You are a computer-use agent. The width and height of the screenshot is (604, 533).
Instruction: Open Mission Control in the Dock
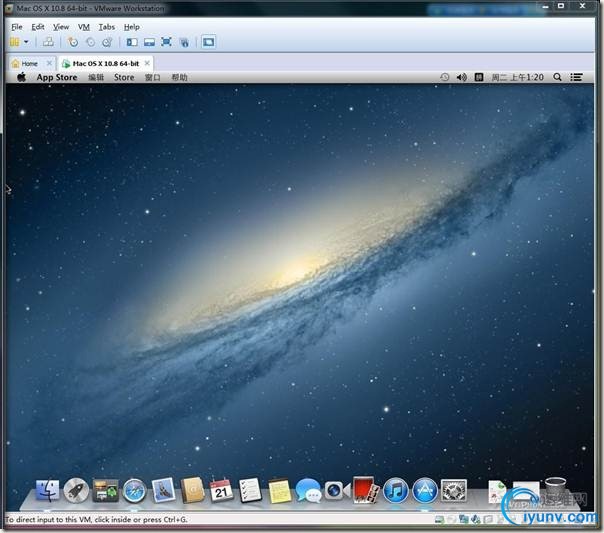[x=105, y=490]
